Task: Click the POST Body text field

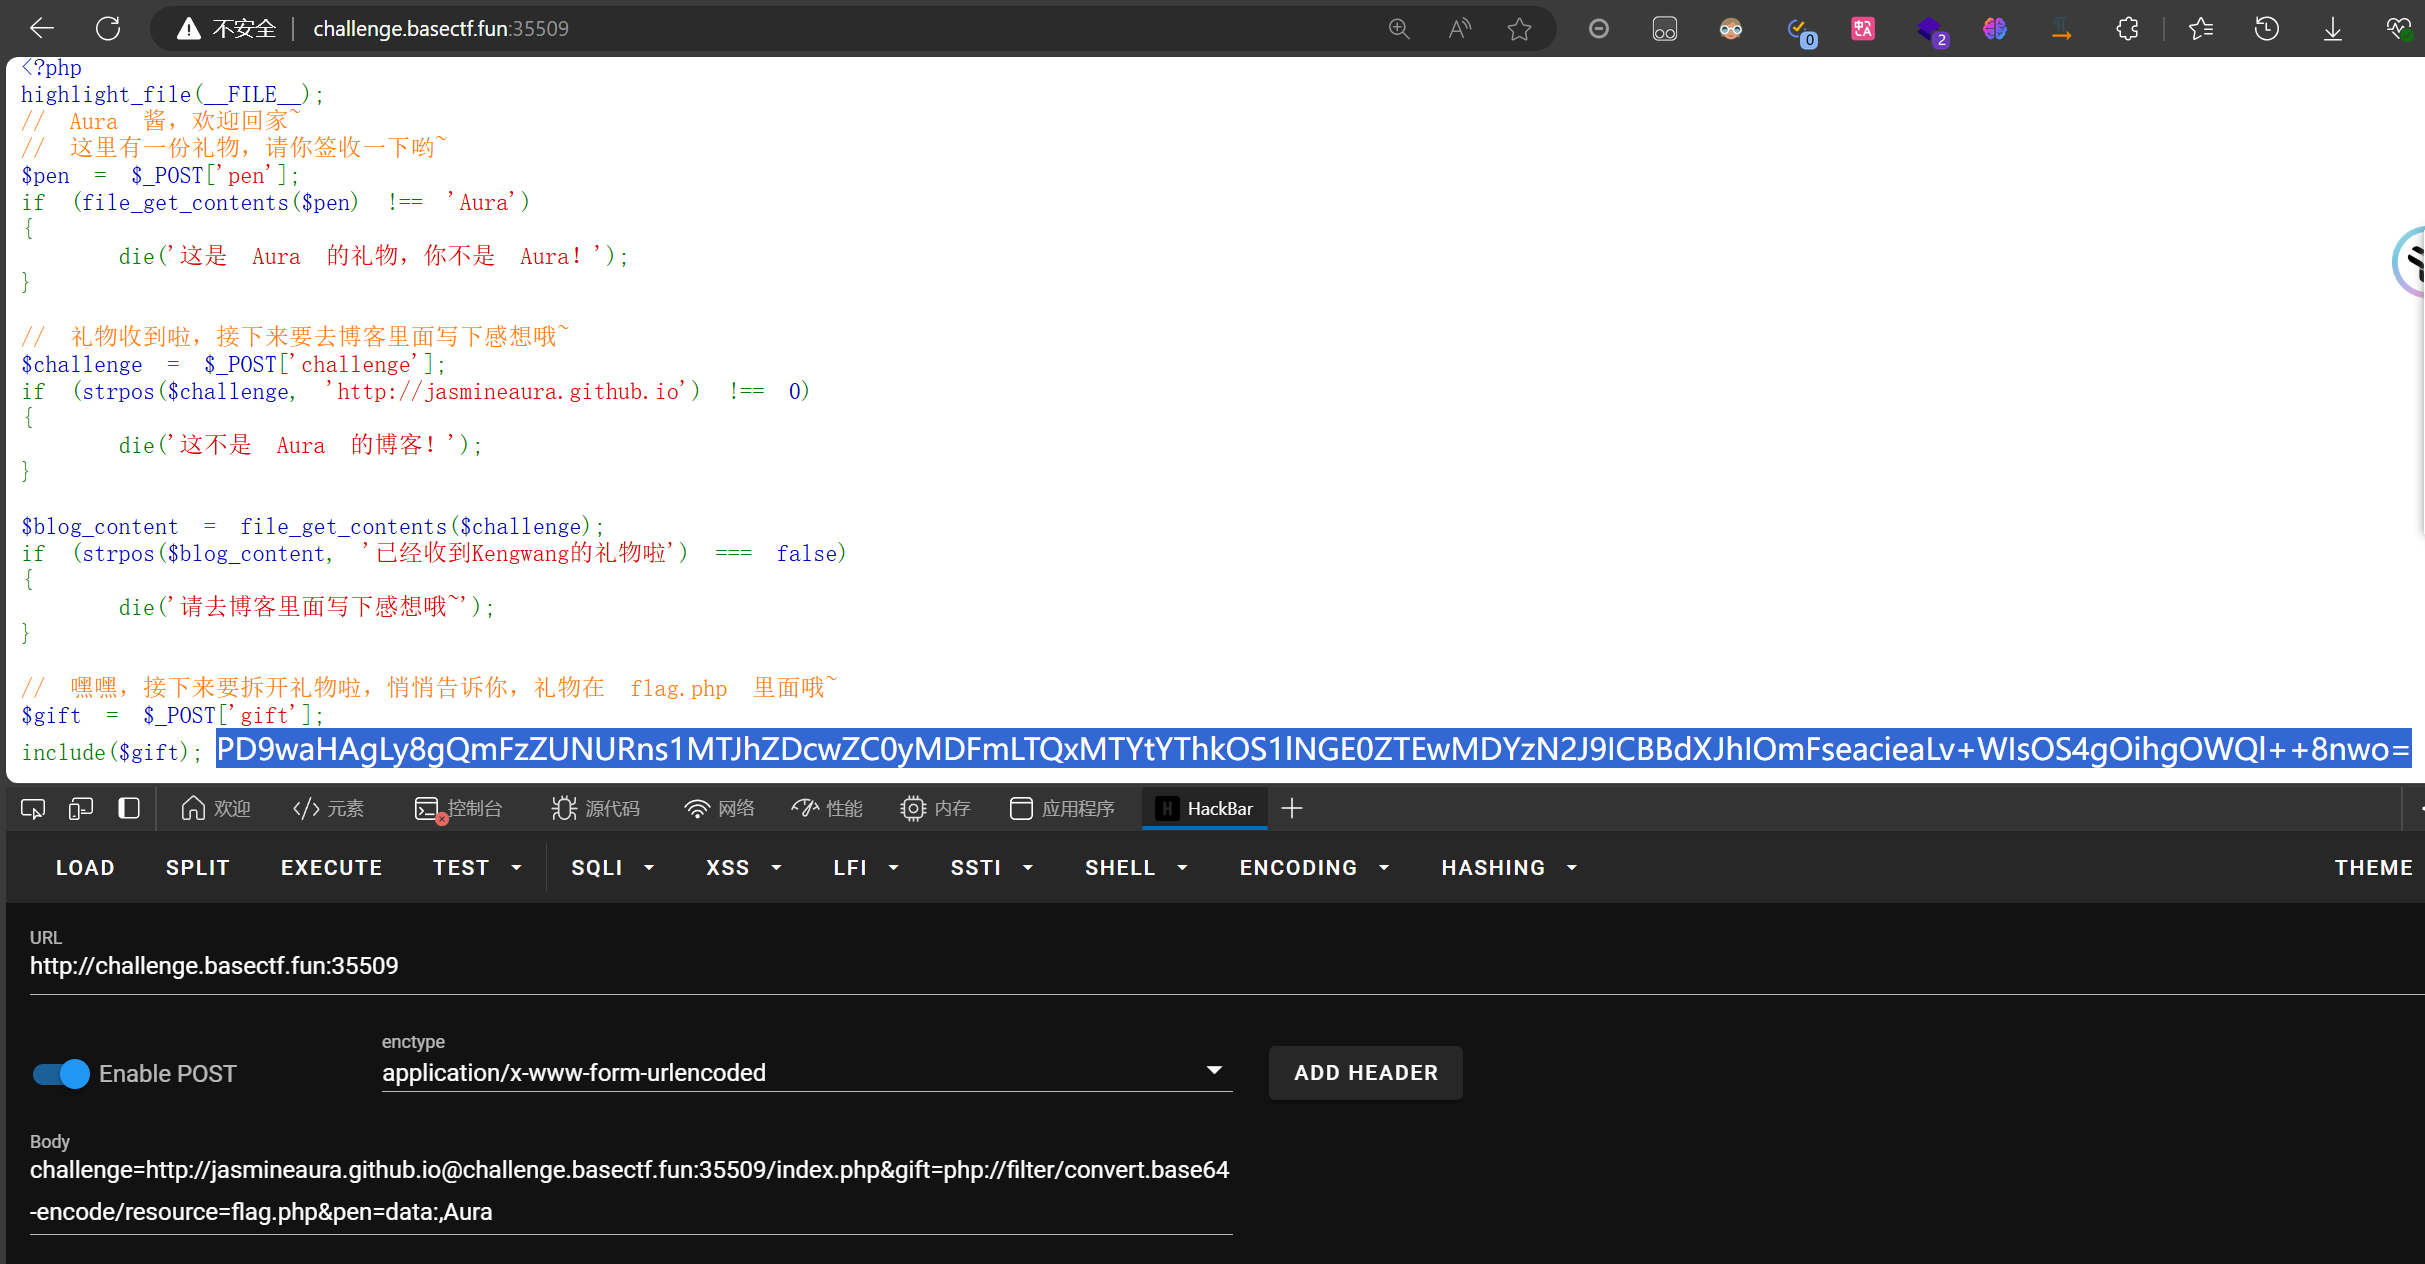Action: click(631, 1191)
